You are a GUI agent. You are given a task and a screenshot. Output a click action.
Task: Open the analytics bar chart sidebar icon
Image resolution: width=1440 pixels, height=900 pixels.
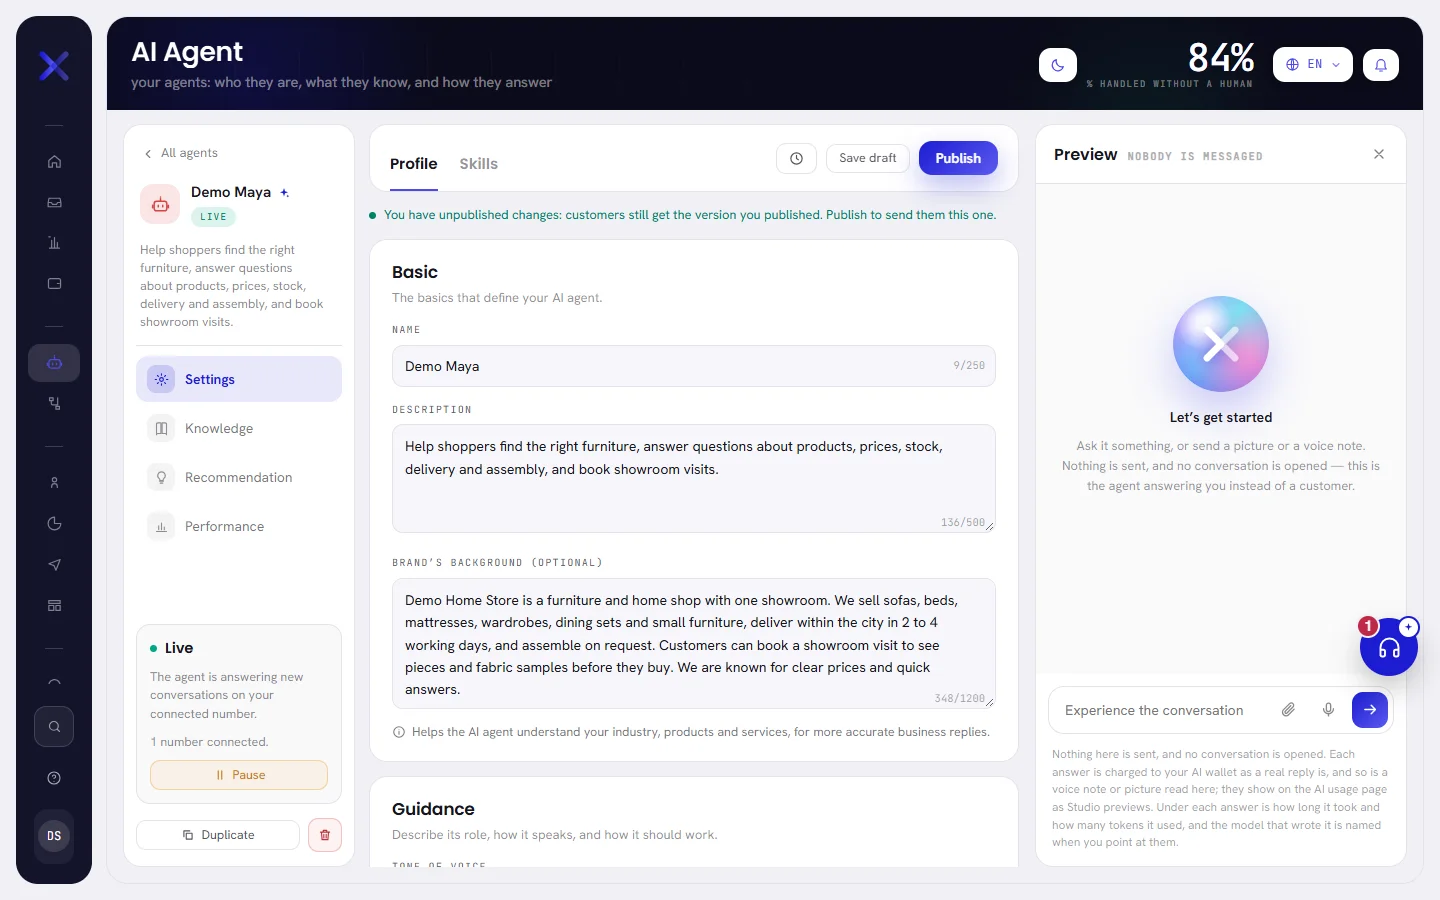54,243
